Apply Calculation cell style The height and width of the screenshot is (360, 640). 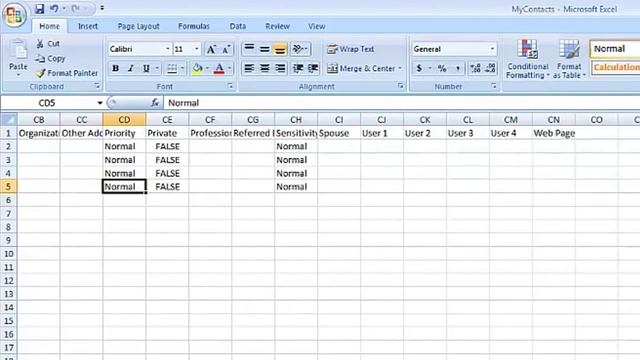coord(616,67)
